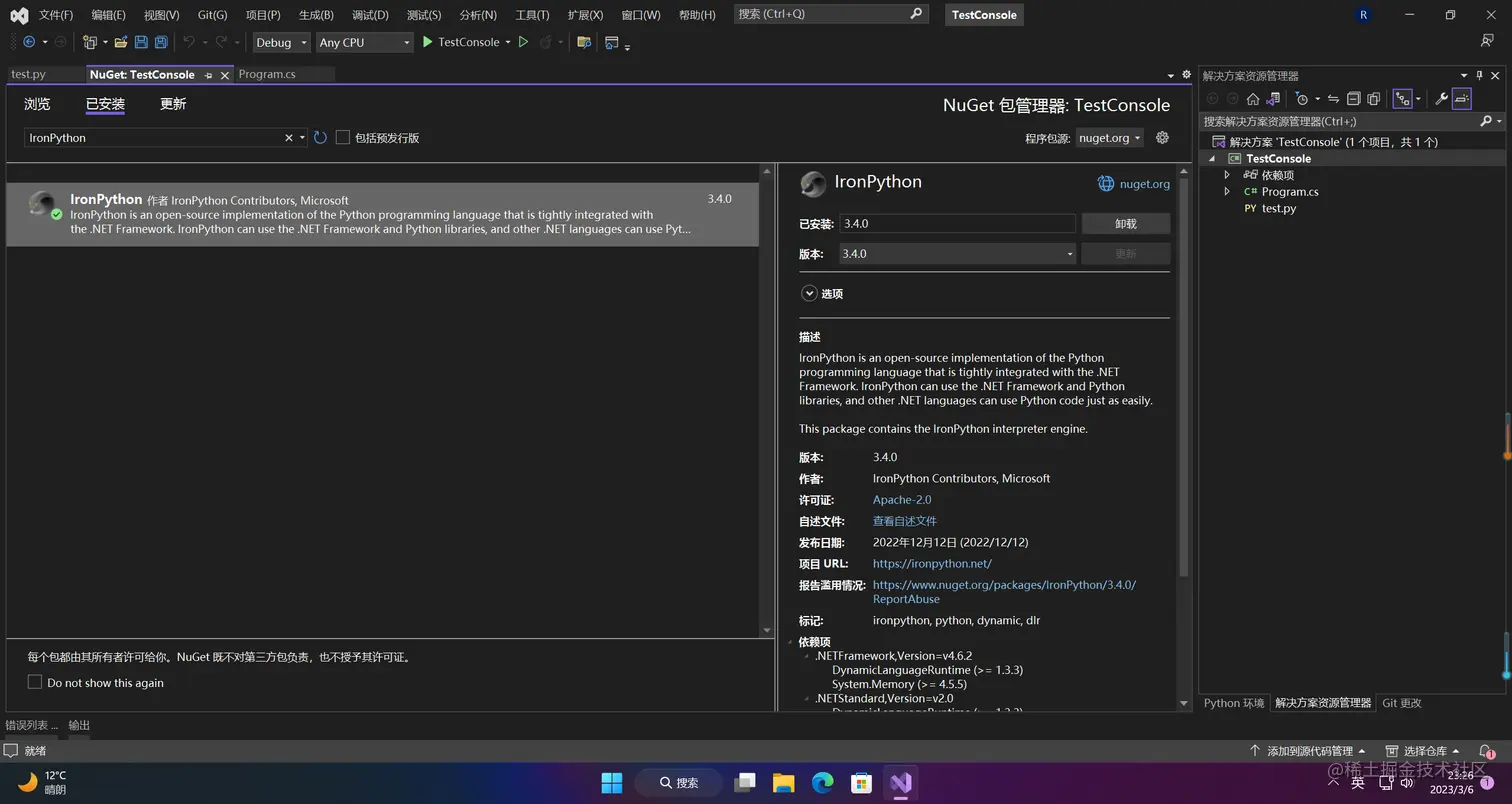Open the version 3.4.0 dropdown

tap(957, 254)
